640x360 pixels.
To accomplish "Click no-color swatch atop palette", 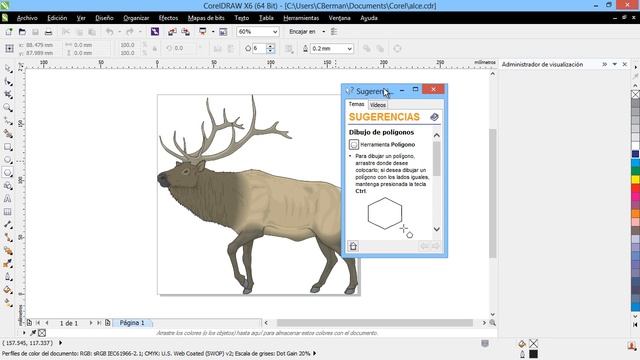I will (x=636, y=94).
